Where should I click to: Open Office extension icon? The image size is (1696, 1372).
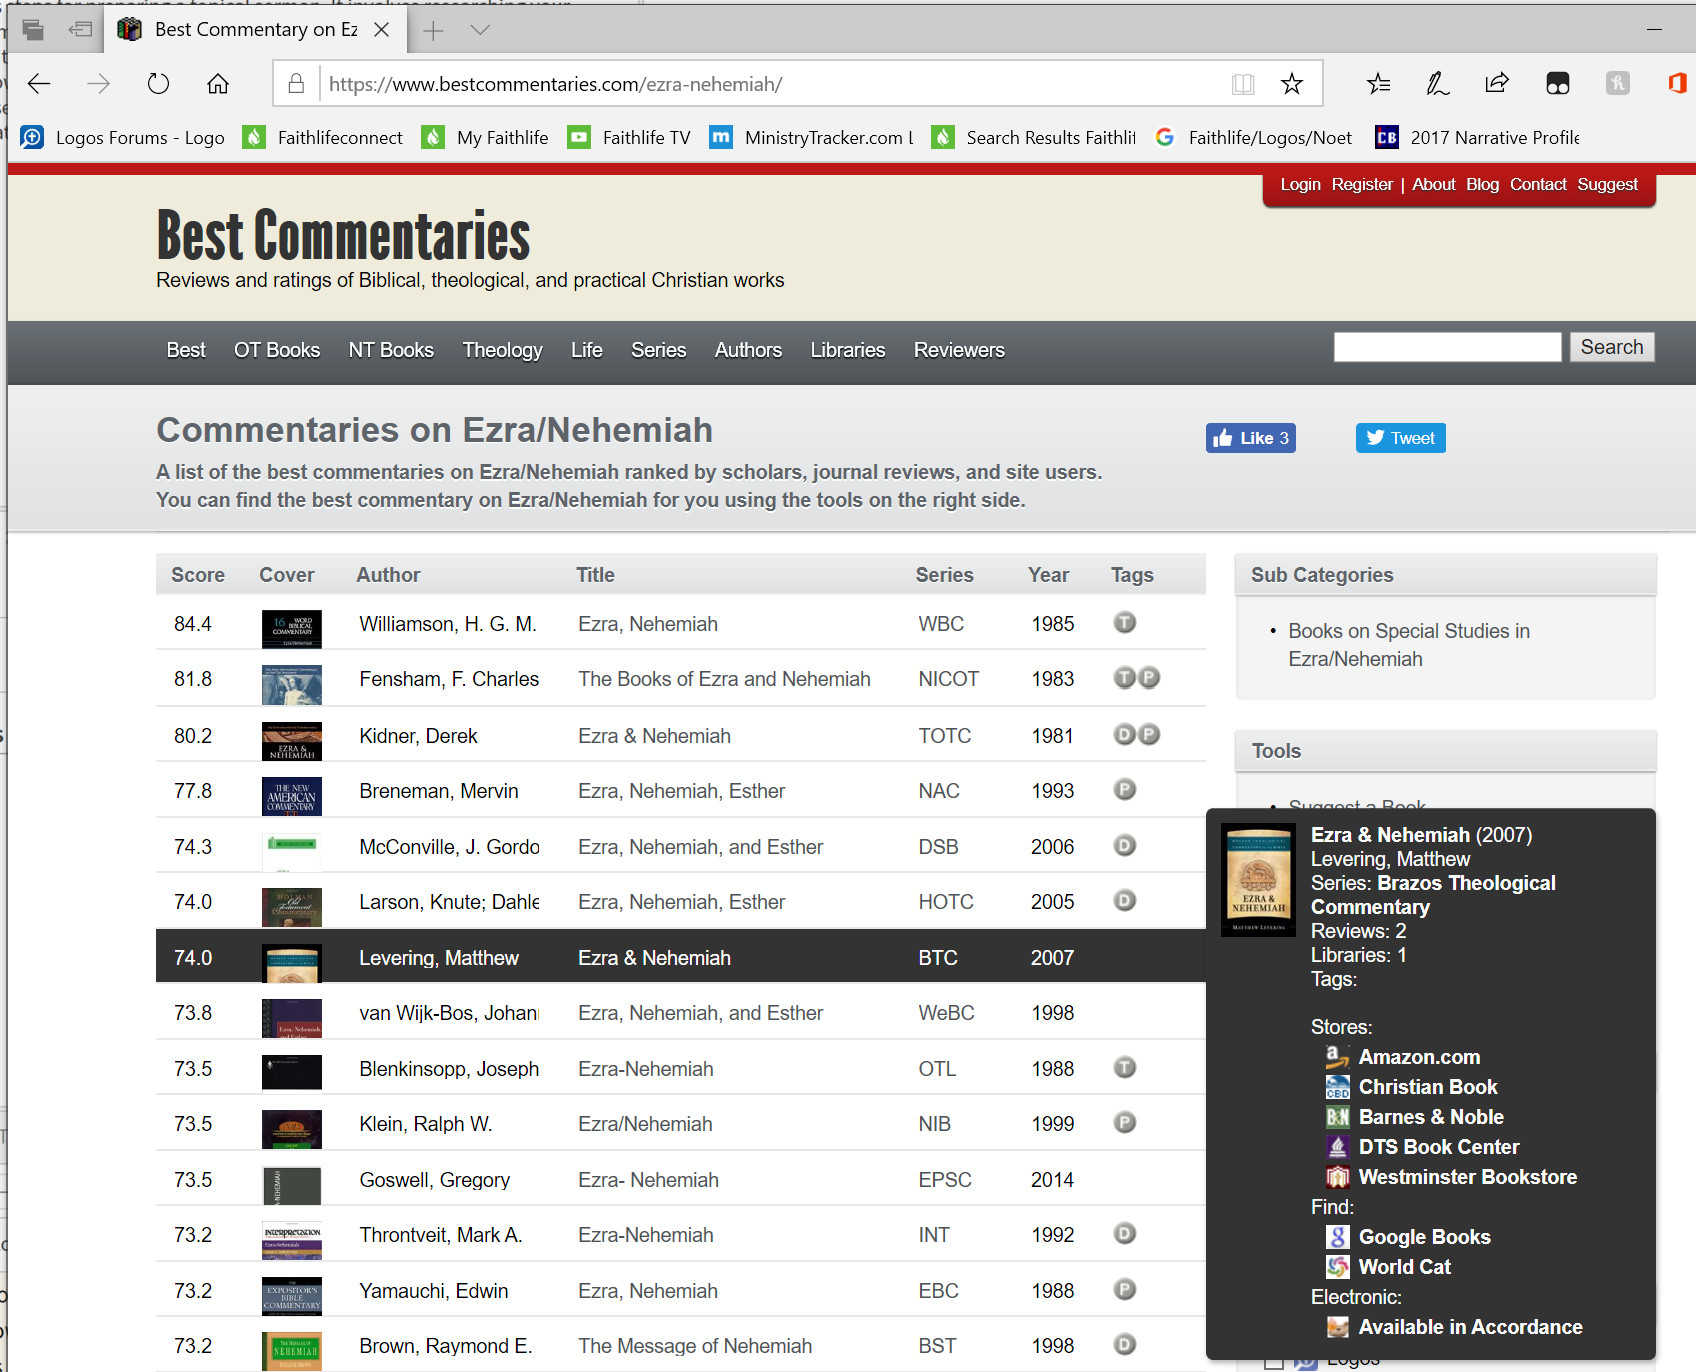[1677, 84]
